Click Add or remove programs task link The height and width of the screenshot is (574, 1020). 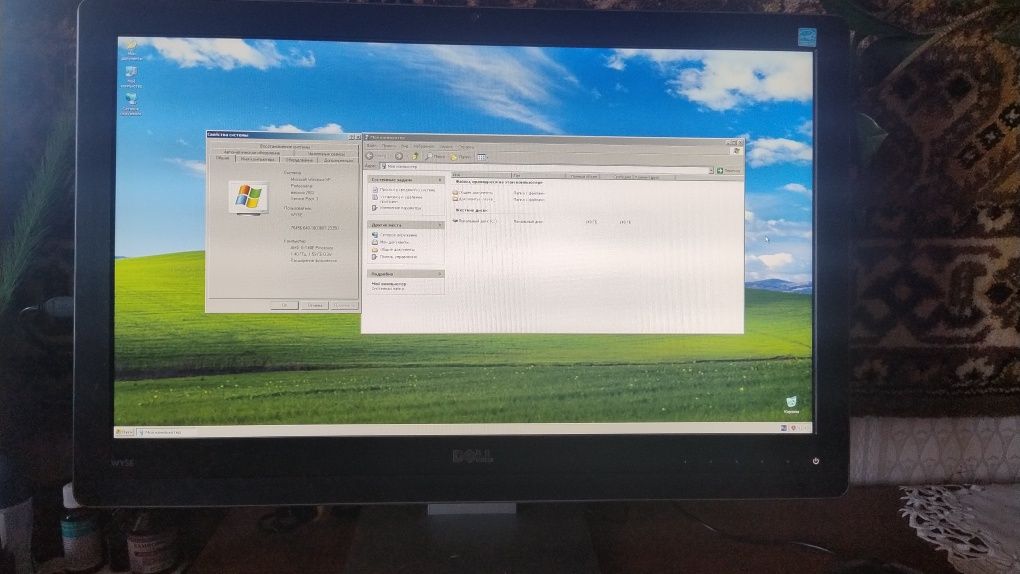(x=398, y=198)
